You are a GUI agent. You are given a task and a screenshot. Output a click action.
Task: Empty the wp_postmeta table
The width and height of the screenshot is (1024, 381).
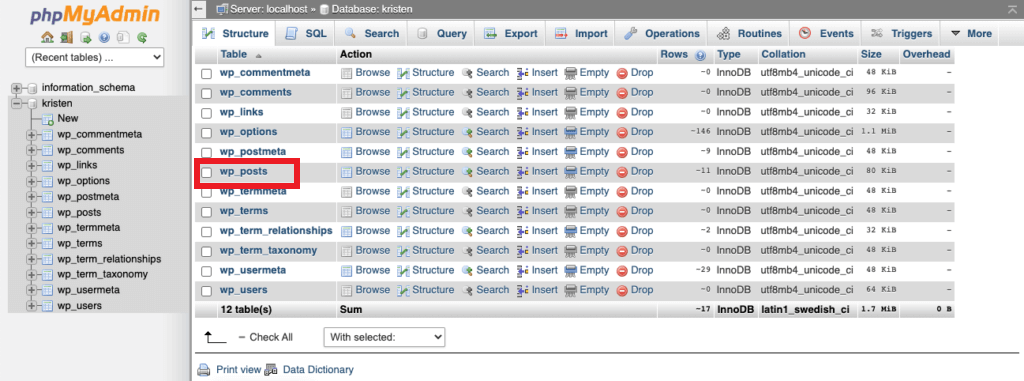[x=586, y=151]
